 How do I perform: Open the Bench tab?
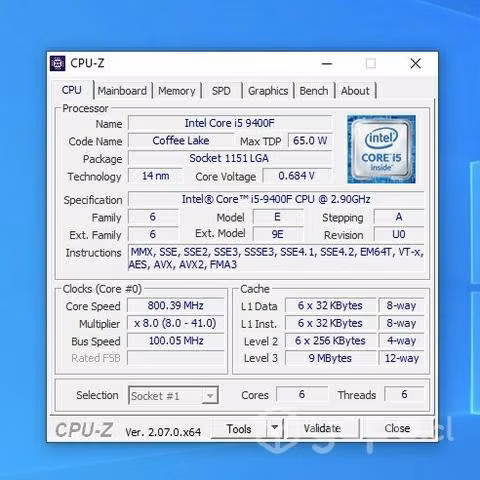point(314,91)
